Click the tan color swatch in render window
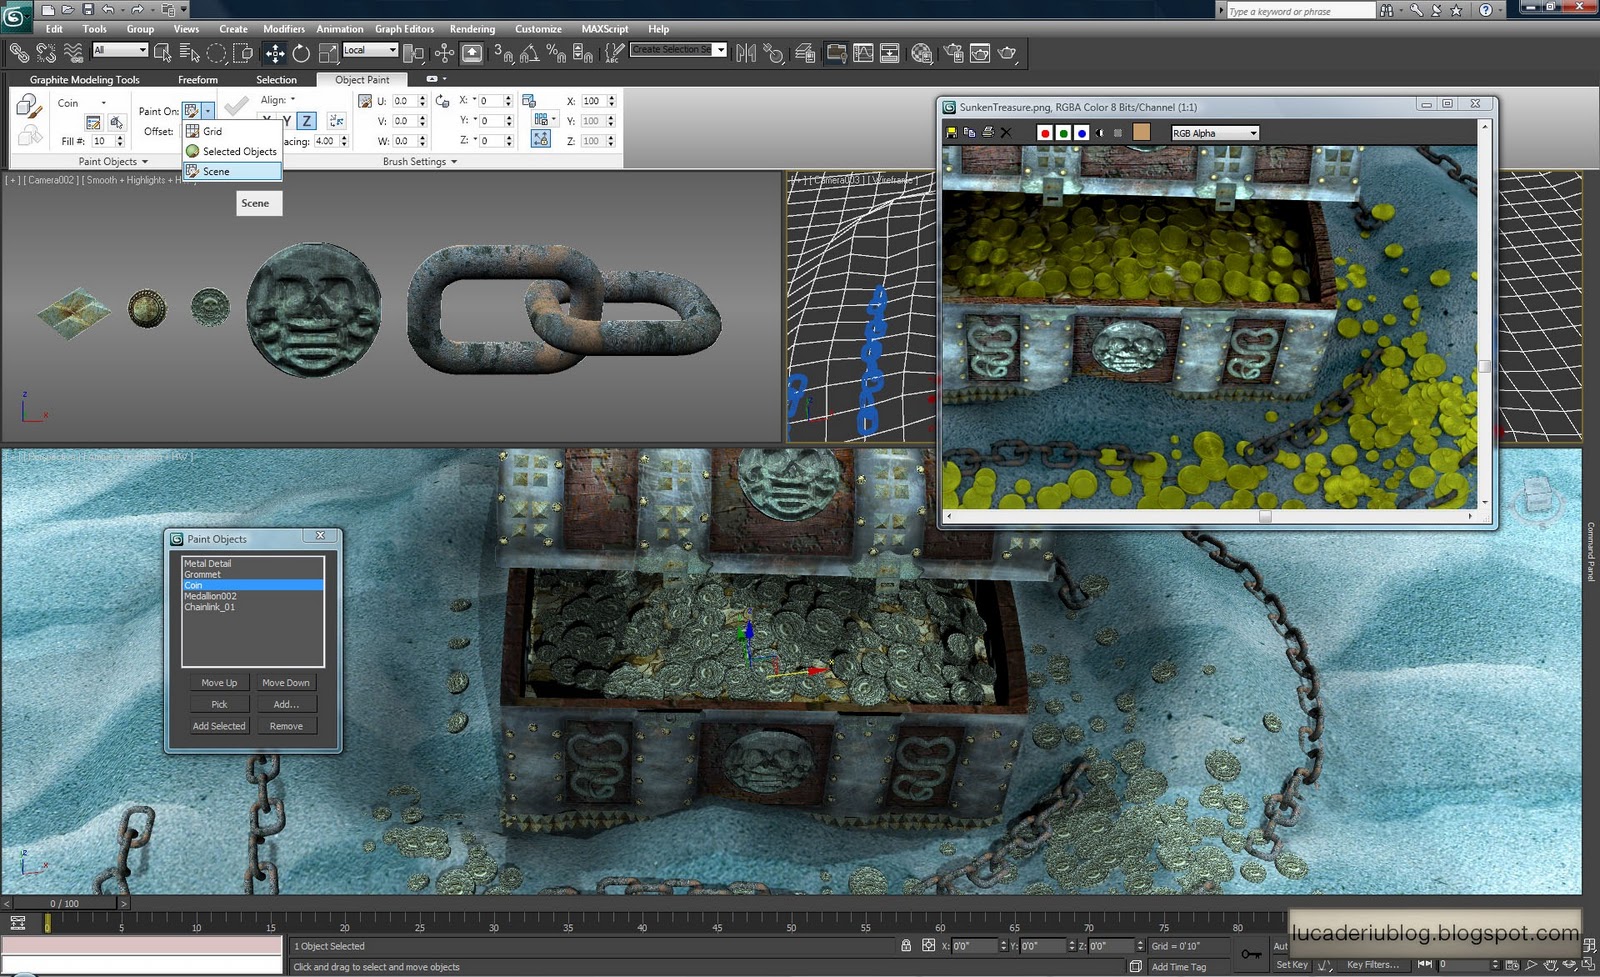The width and height of the screenshot is (1600, 977). click(x=1141, y=133)
